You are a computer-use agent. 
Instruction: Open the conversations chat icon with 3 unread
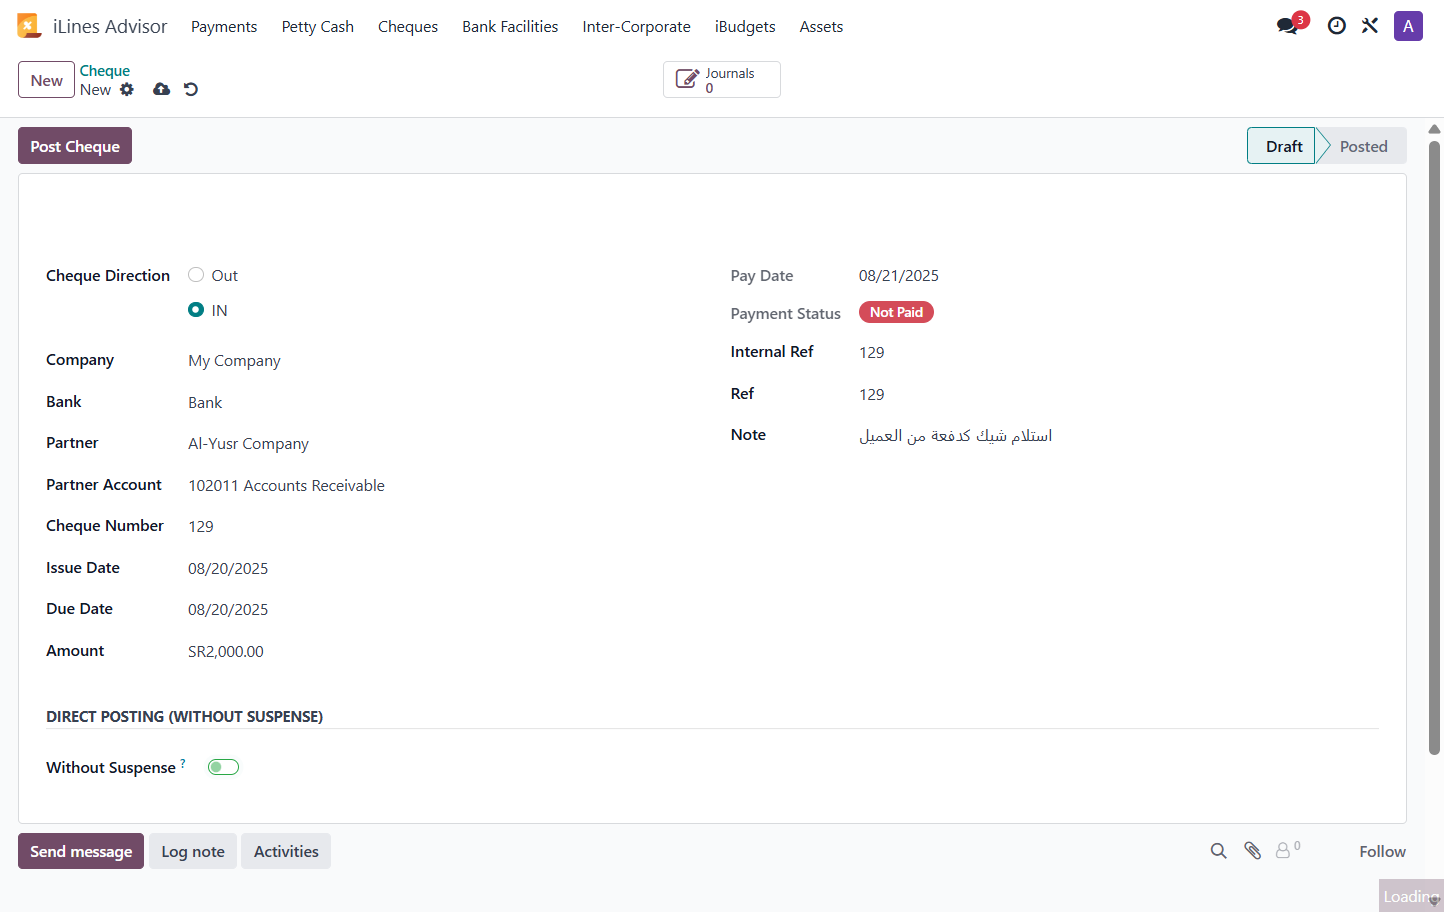1289,25
